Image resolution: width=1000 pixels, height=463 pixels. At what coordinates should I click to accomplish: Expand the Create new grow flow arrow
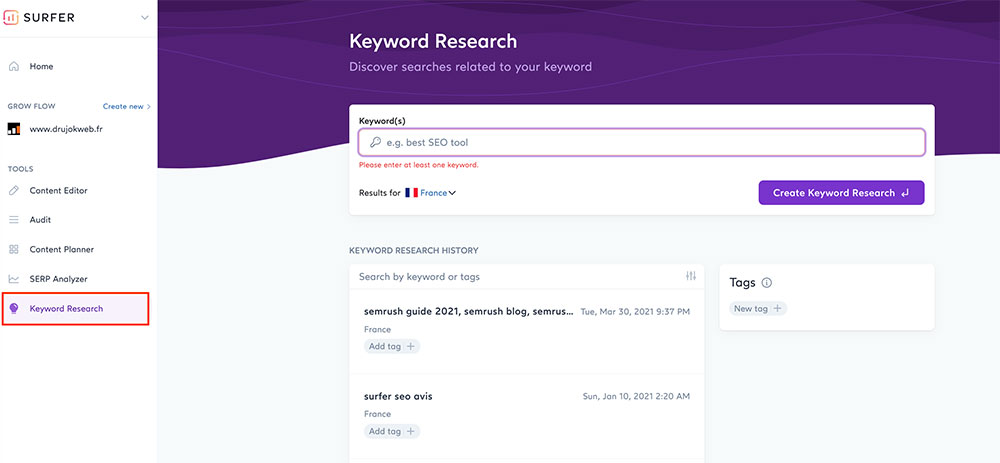click(149, 107)
